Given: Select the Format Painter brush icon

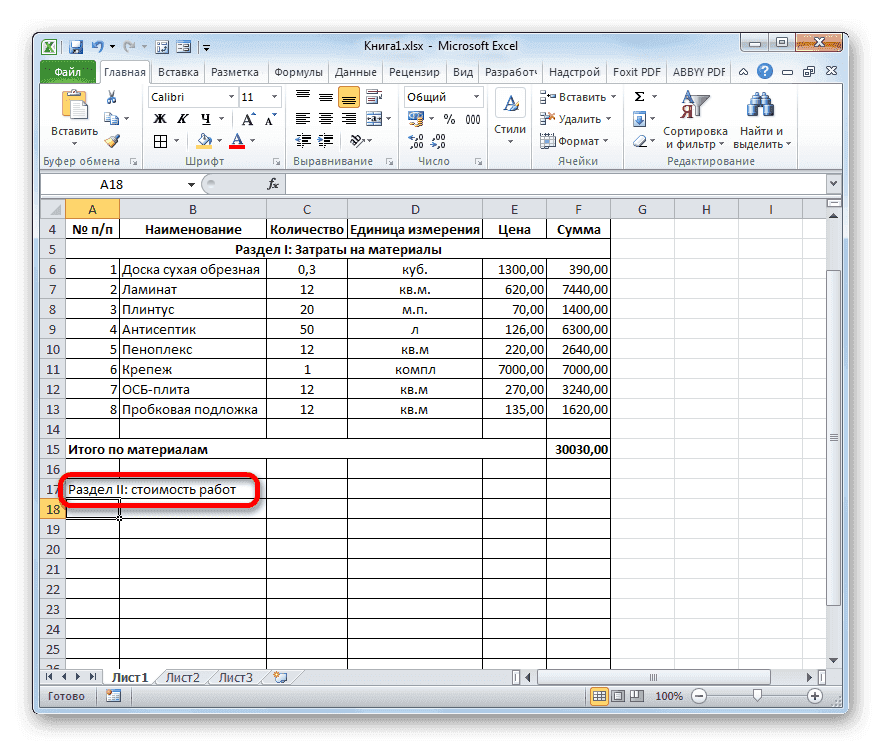Looking at the screenshot, I should pyautogui.click(x=110, y=139).
